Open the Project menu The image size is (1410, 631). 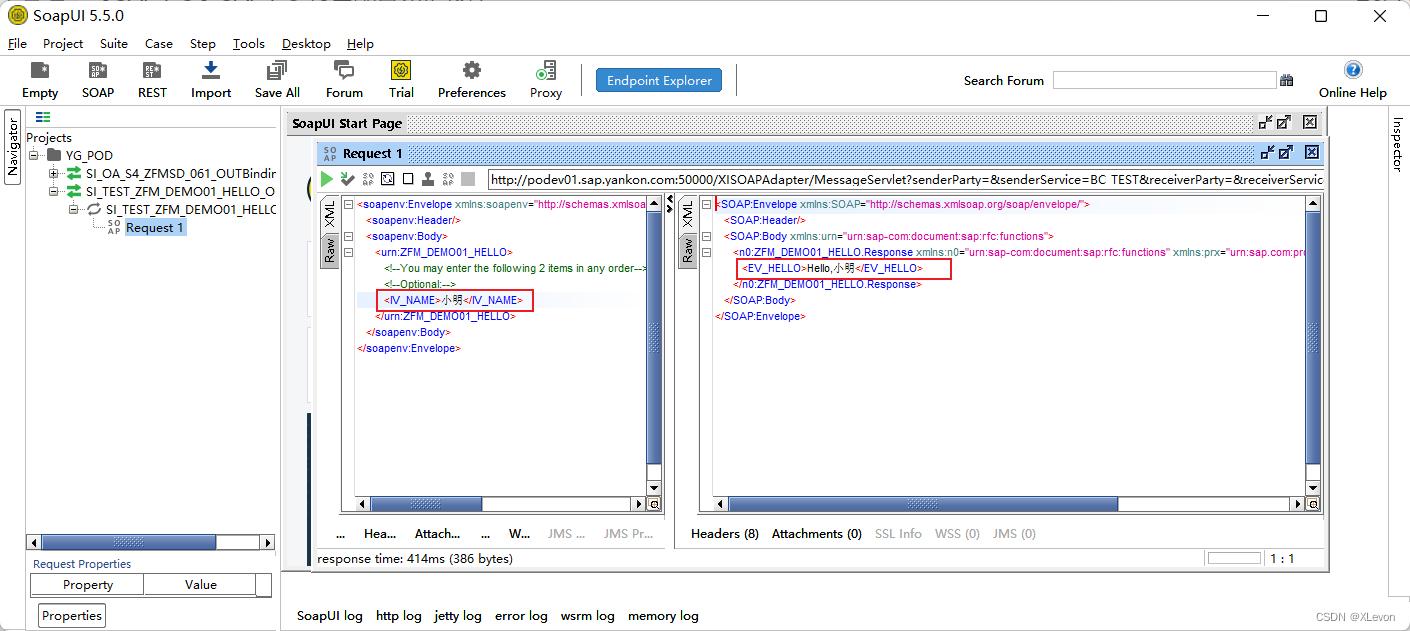pyautogui.click(x=63, y=43)
